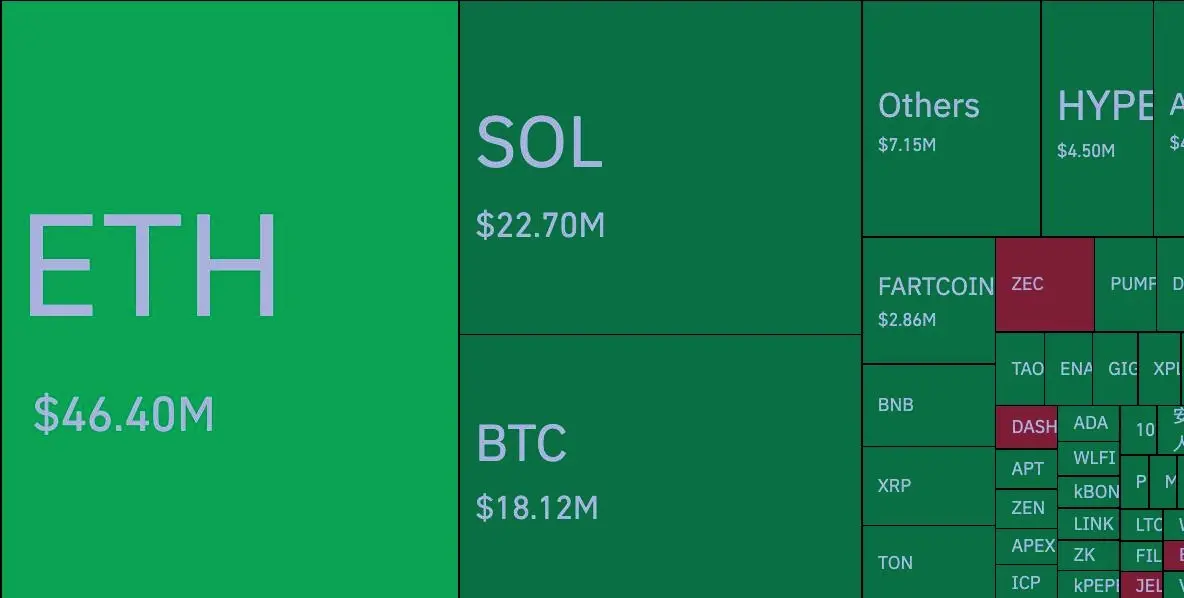Select the HYPE tile
The width and height of the screenshot is (1184, 598).
tap(1097, 119)
